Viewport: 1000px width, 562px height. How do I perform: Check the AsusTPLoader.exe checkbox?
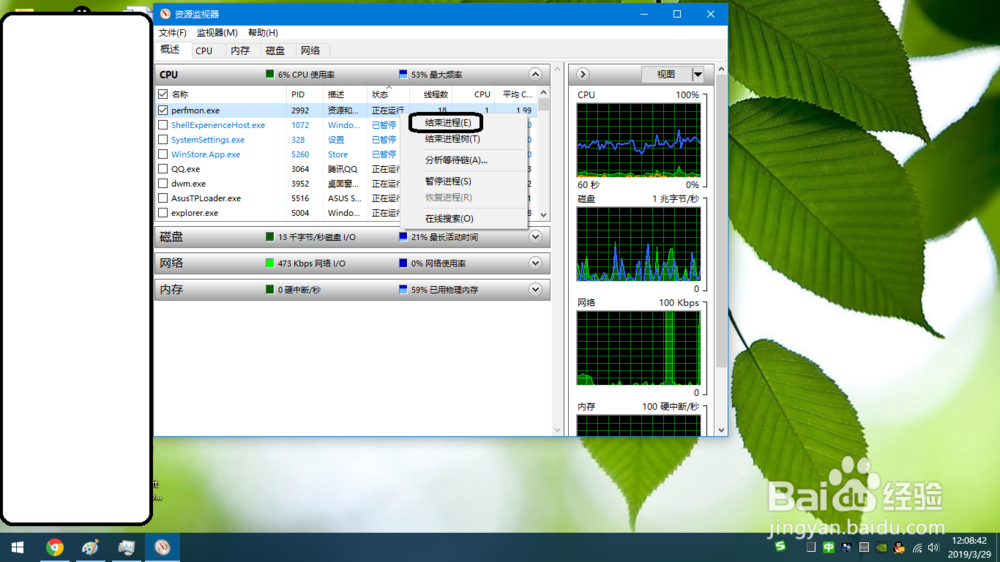point(163,198)
